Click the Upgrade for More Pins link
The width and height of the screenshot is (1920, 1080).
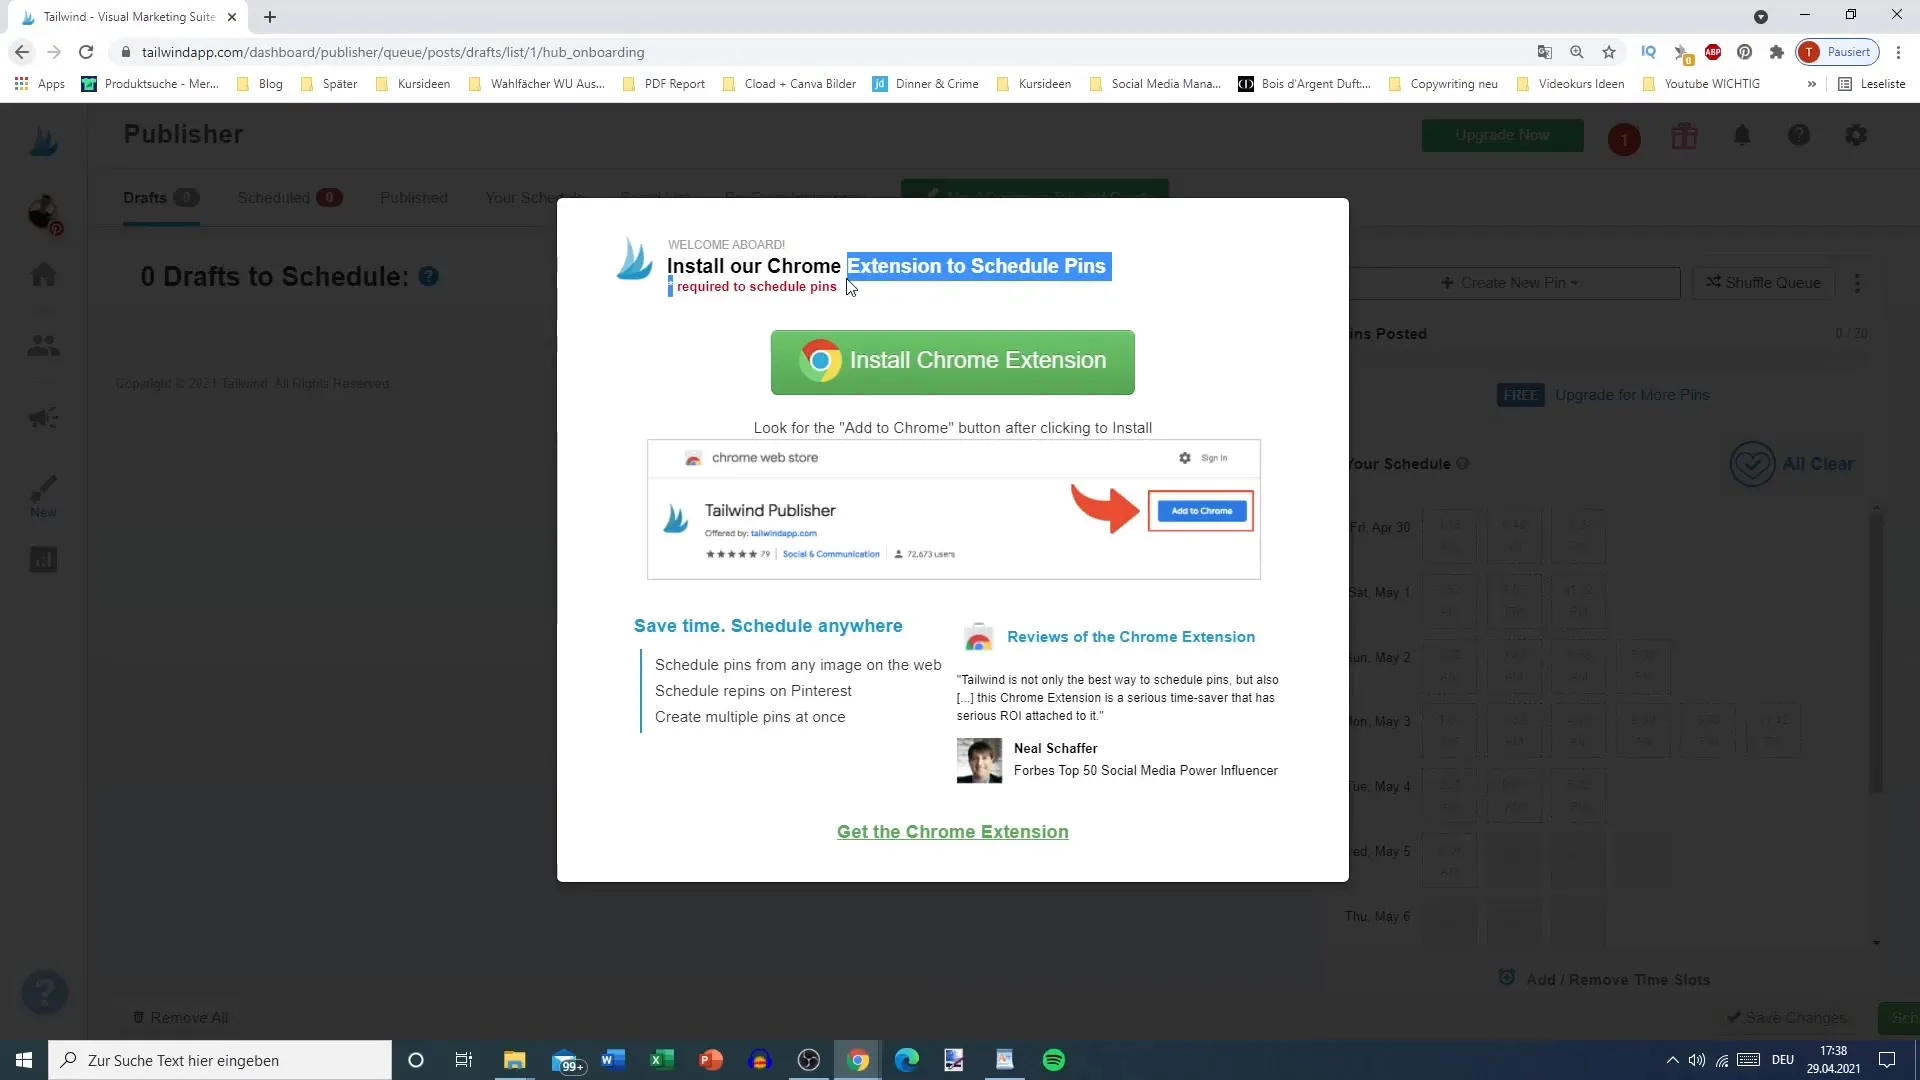pos(1632,395)
